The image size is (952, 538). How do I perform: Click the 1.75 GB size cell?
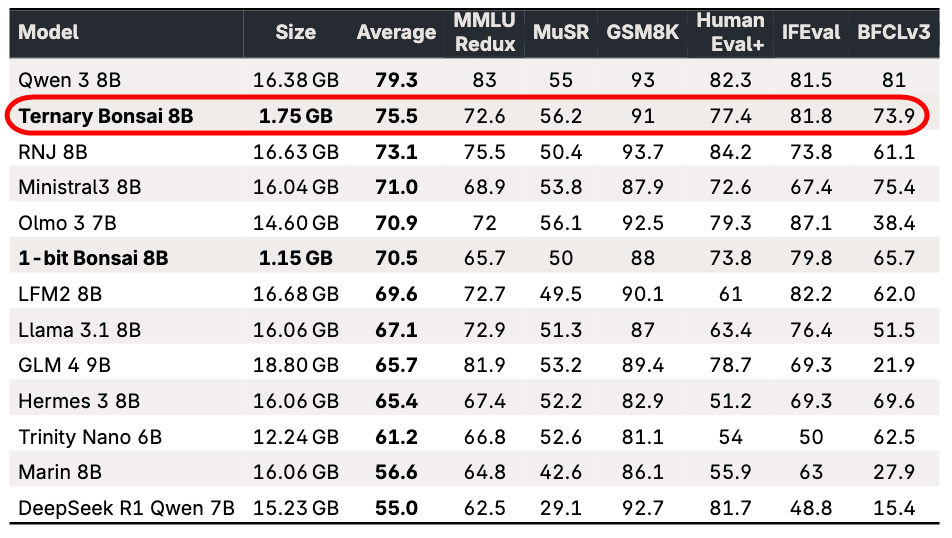(295, 116)
